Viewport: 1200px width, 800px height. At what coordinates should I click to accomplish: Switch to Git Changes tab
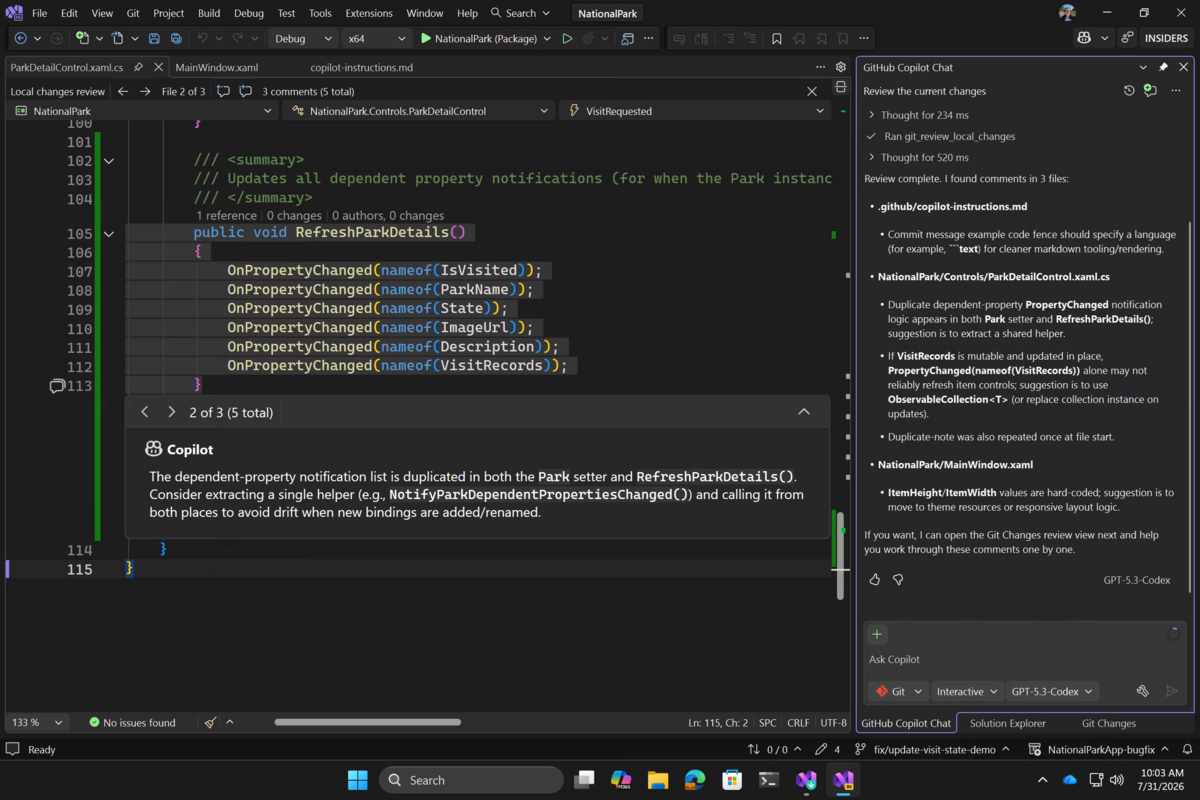[x=1108, y=723]
